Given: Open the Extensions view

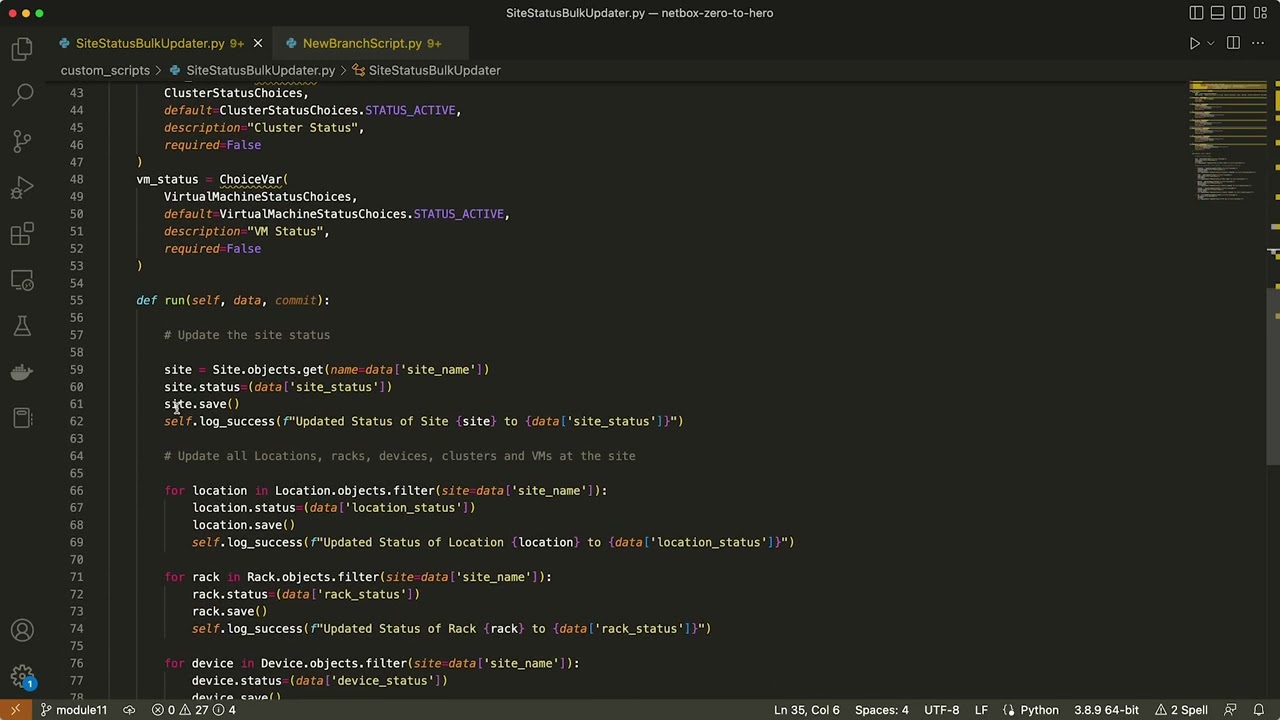Looking at the screenshot, I should (22, 233).
